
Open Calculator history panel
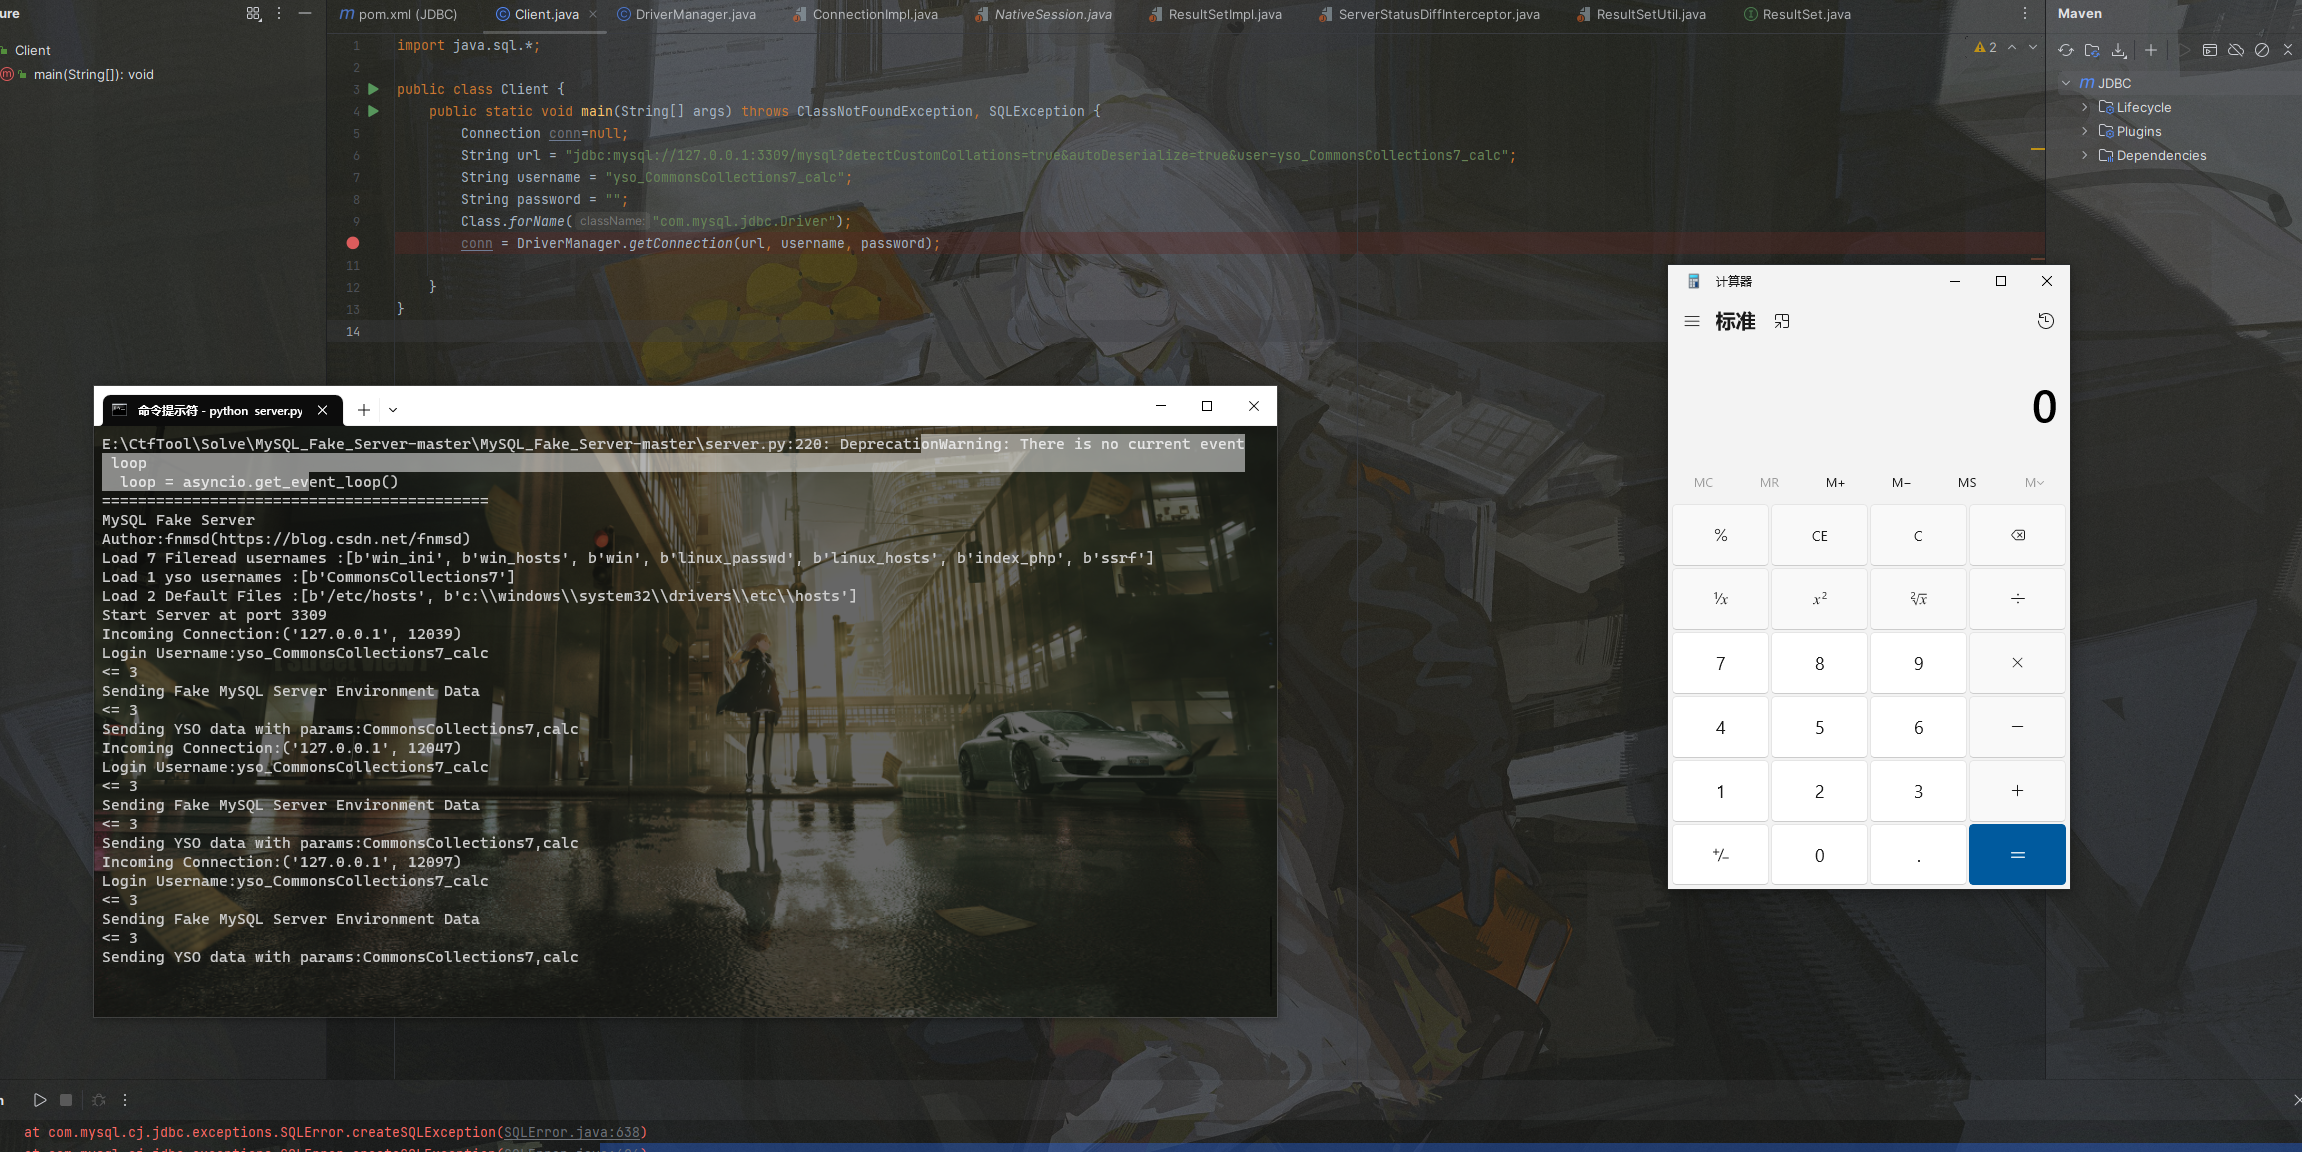point(2046,322)
